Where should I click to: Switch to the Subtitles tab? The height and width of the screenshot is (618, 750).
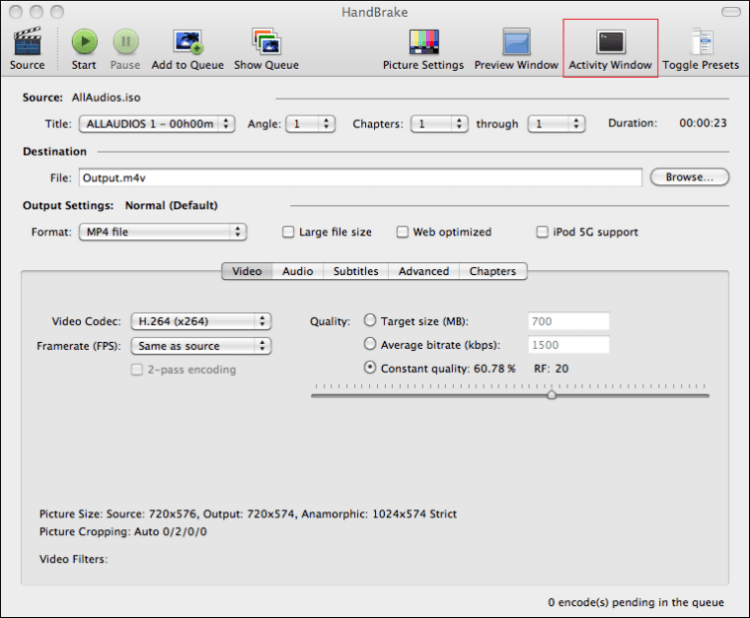(356, 271)
